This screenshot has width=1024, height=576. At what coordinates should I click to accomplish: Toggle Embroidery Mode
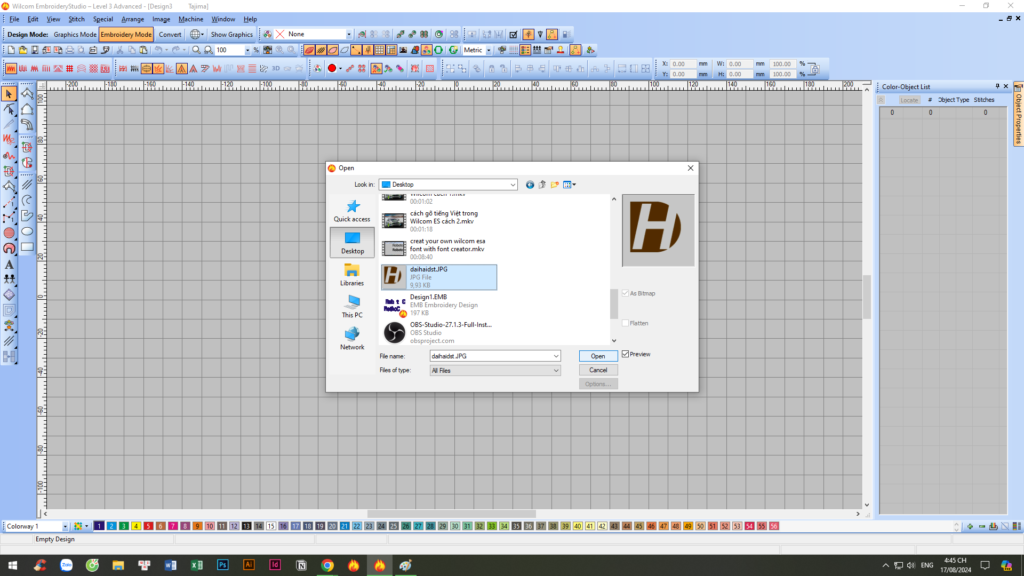click(x=126, y=34)
